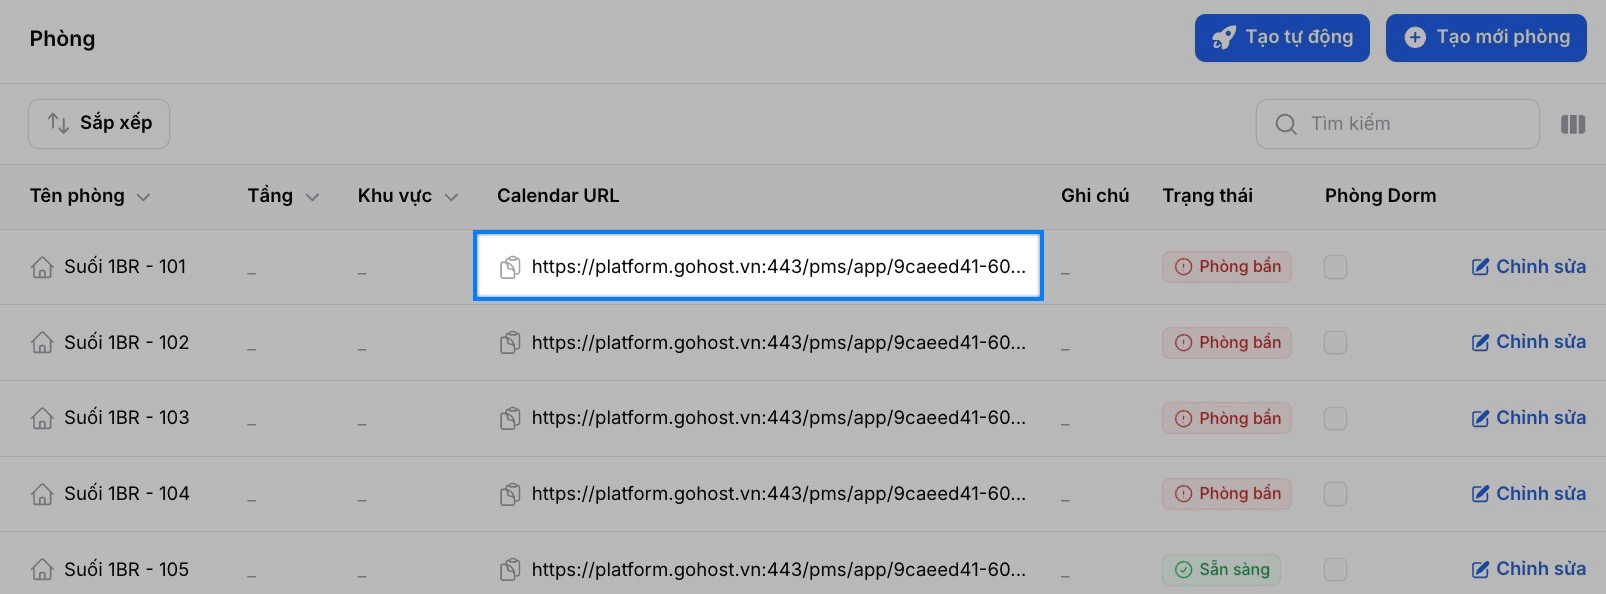Check Phòng Dorm box for Suối 1BR - 101

(x=1335, y=267)
